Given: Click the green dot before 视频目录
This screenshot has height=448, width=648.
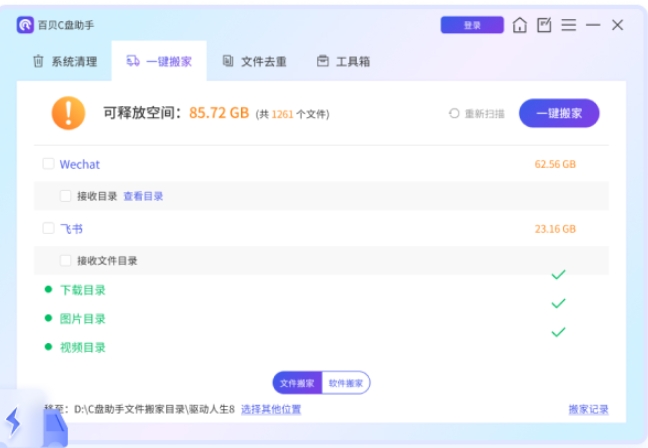Looking at the screenshot, I should [x=48, y=347].
